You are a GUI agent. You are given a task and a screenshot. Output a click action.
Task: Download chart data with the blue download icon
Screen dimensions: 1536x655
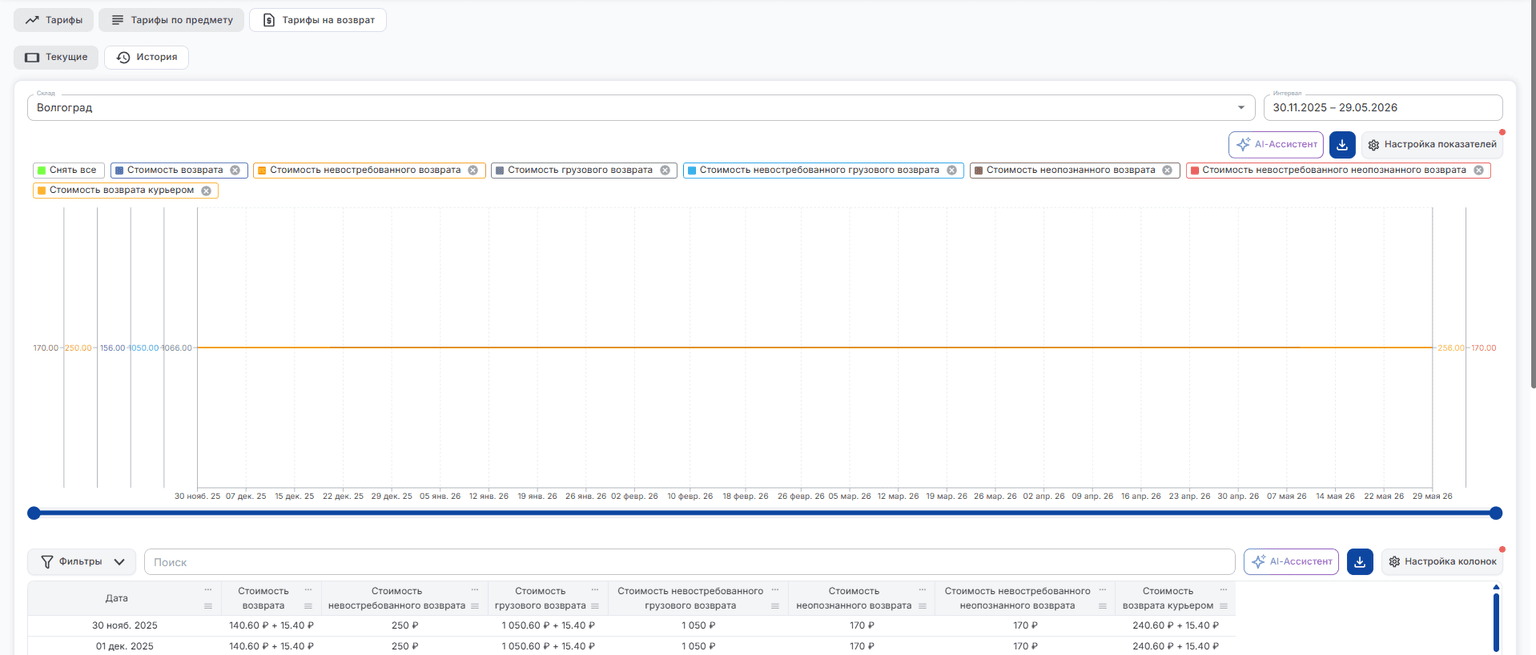coord(1342,145)
